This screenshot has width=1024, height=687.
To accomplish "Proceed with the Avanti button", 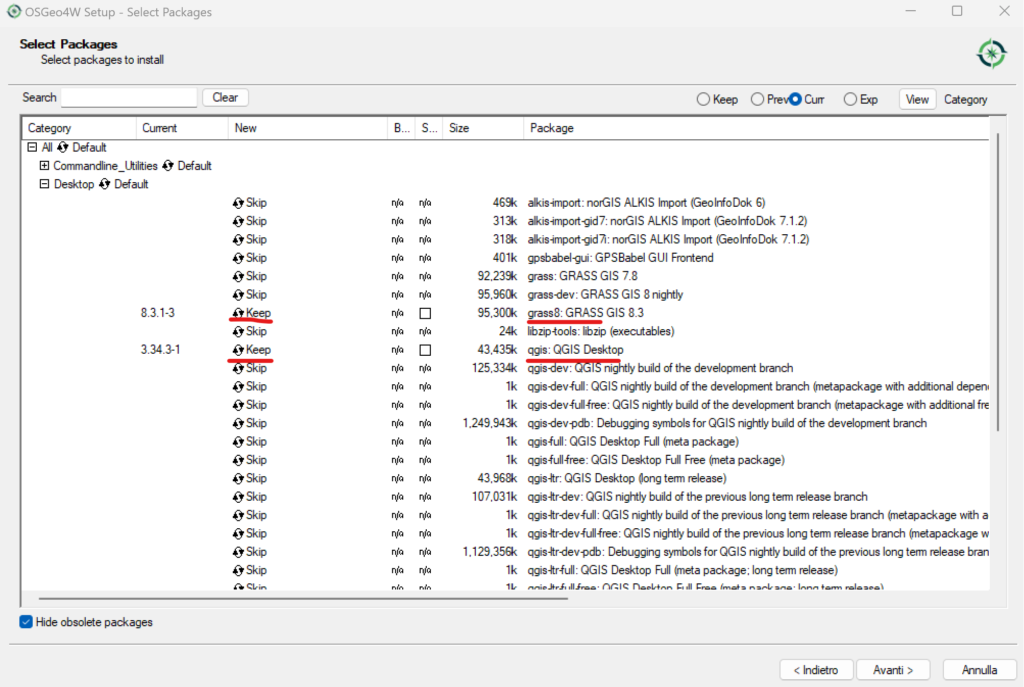I will point(893,670).
